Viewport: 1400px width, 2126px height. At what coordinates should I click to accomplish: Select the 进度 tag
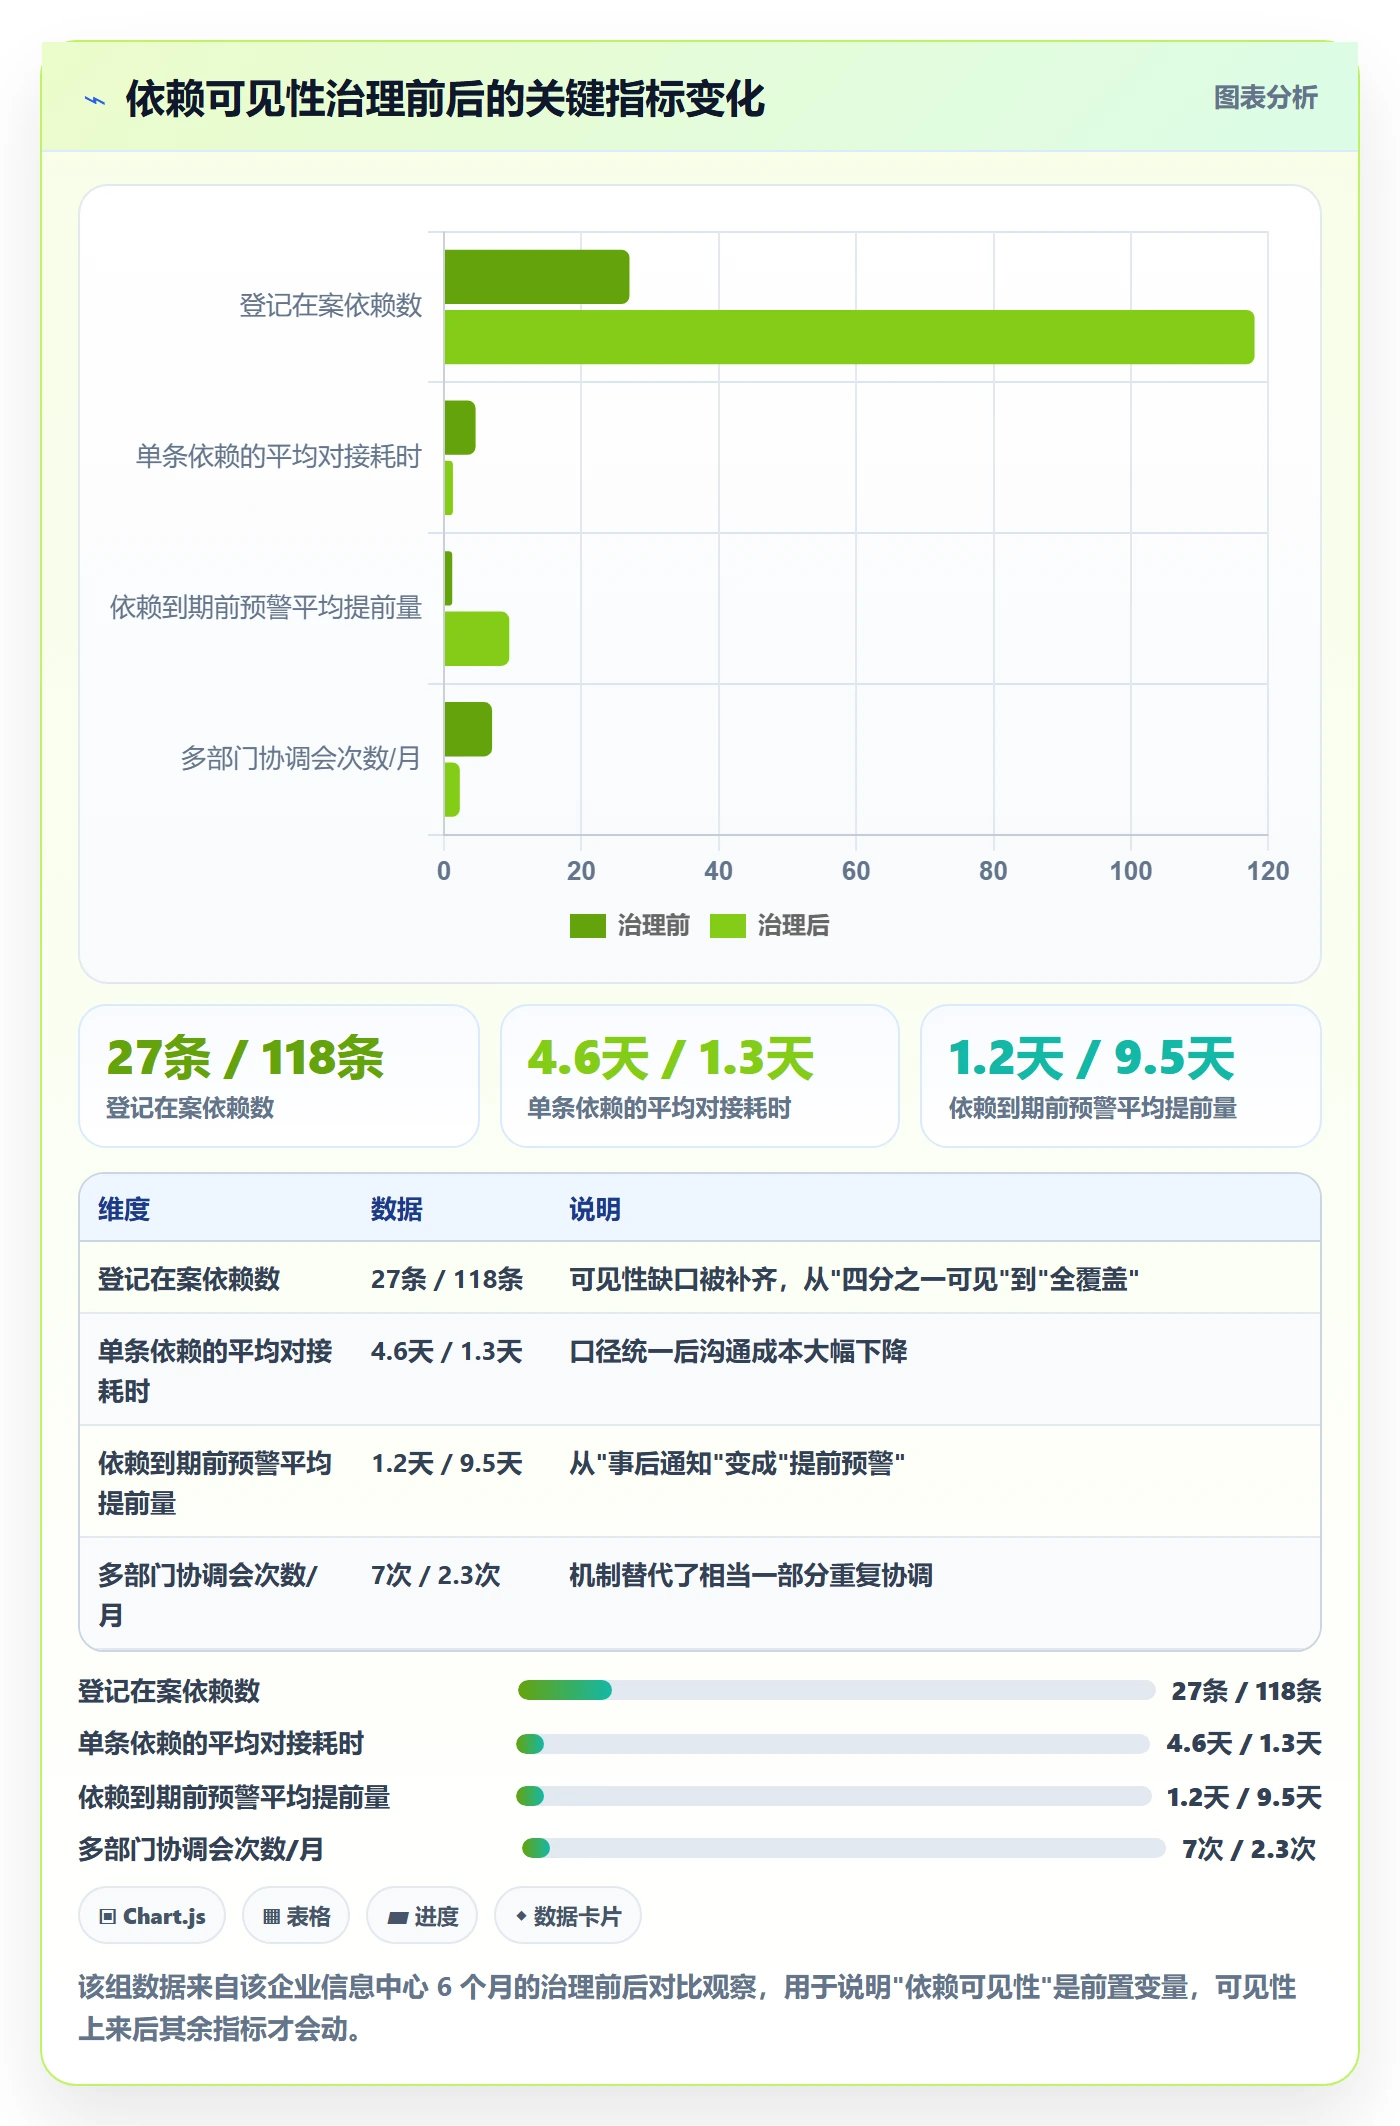[422, 1916]
